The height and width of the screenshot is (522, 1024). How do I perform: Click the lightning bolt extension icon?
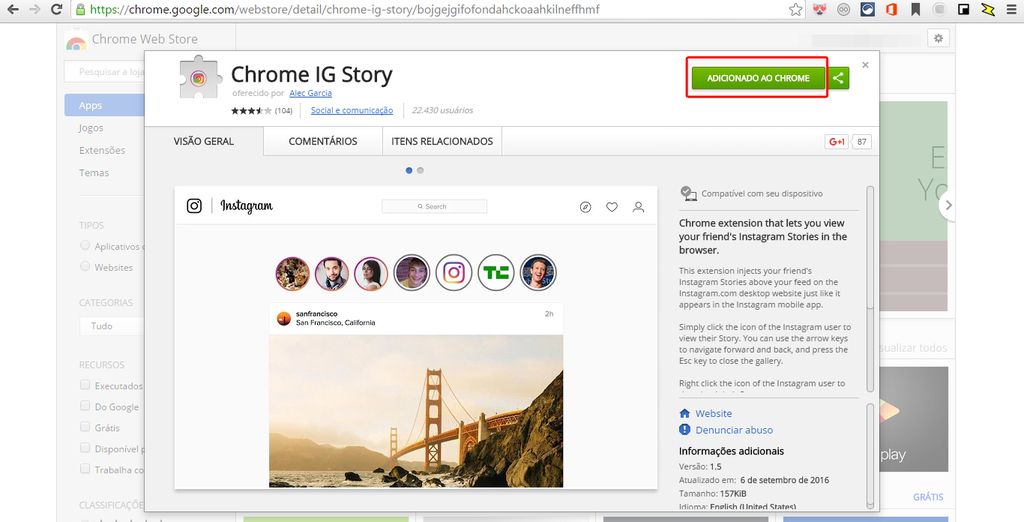pyautogui.click(x=988, y=9)
